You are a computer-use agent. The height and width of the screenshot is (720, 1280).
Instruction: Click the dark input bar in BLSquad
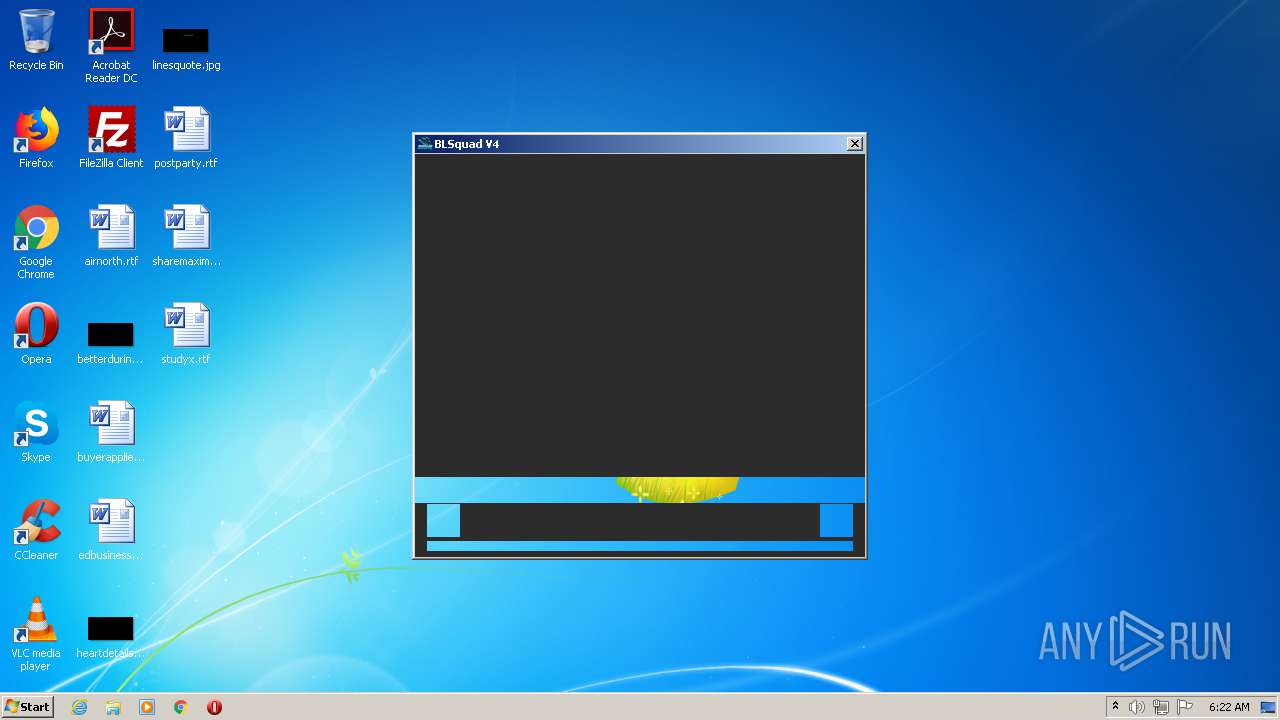pos(640,520)
